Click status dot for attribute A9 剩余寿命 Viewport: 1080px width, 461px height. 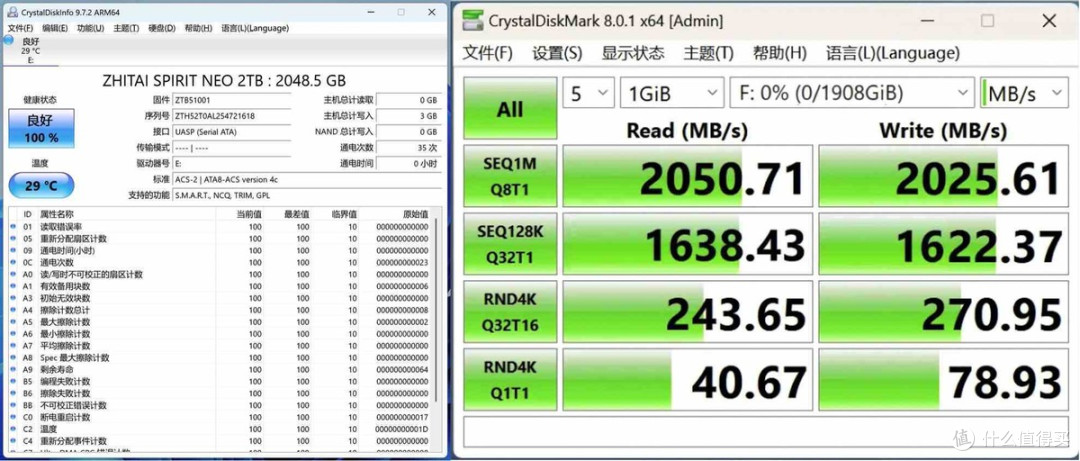pyautogui.click(x=13, y=369)
